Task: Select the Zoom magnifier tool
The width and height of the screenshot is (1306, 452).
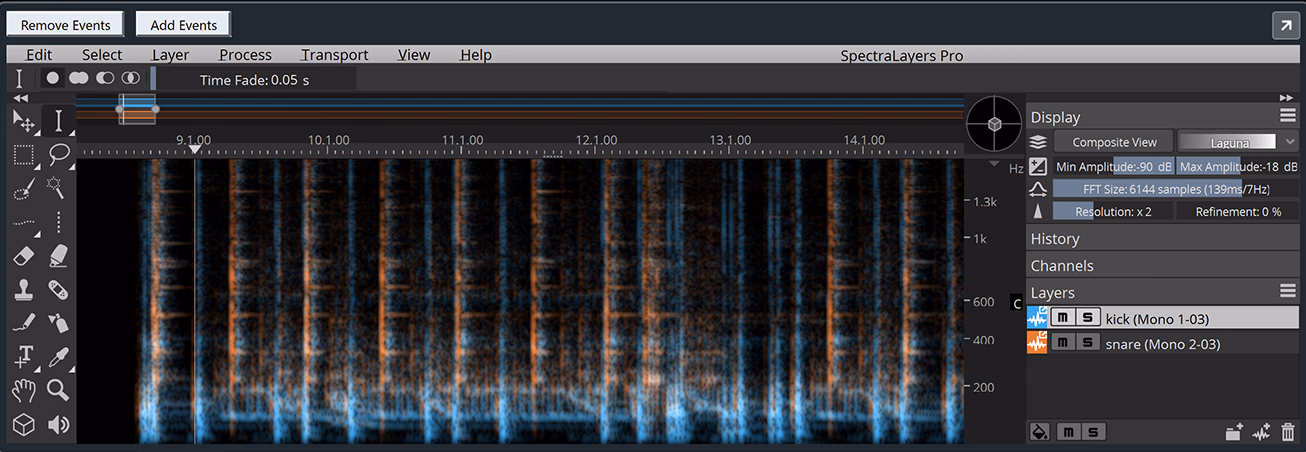Action: (x=58, y=390)
